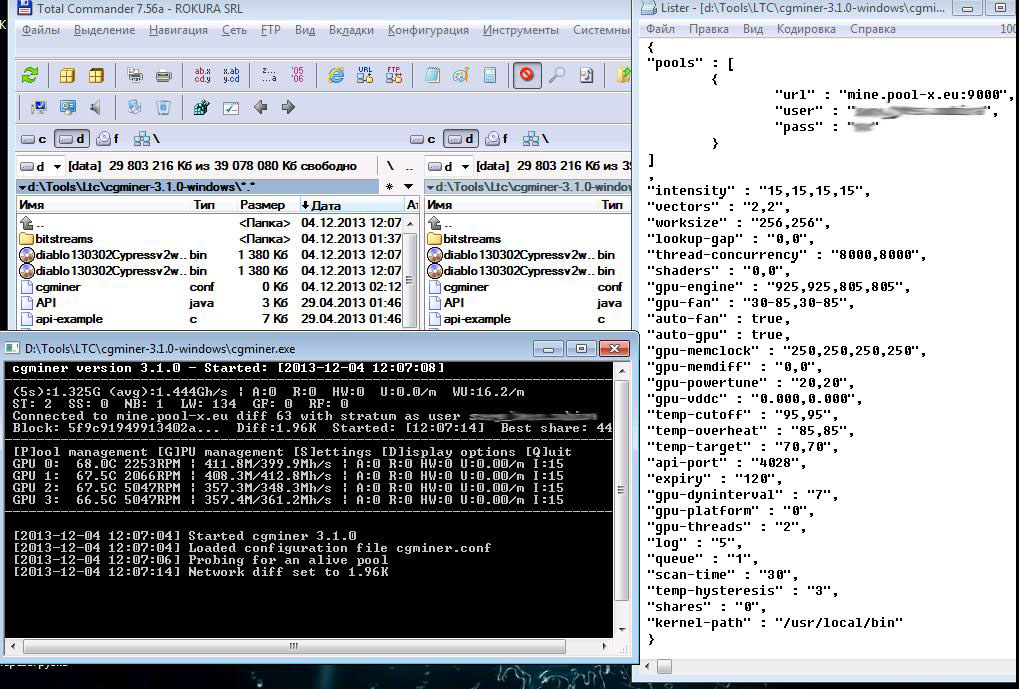Open left panel directory history arrow
The height and width of the screenshot is (689, 1019).
(x=408, y=187)
